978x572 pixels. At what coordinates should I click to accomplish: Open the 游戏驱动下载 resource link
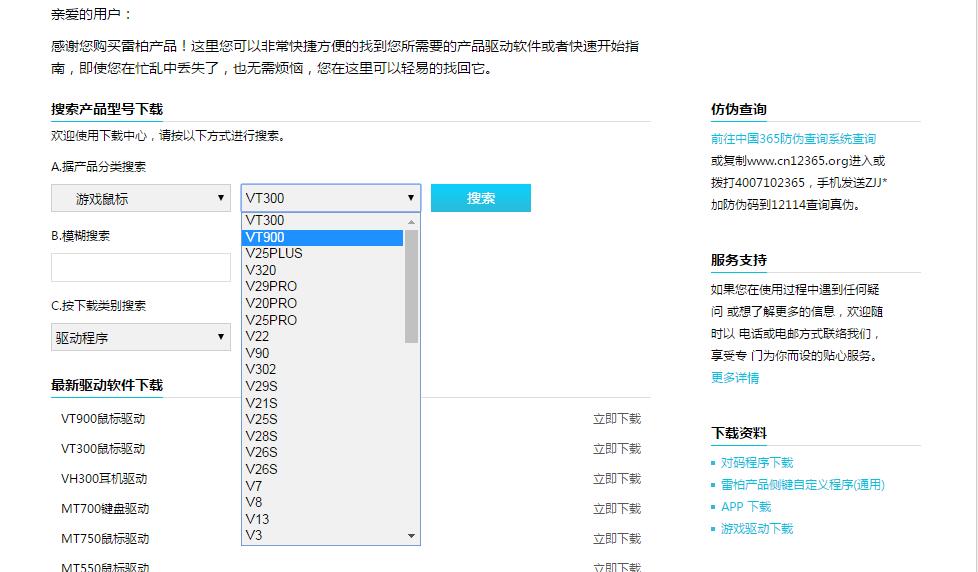(x=757, y=529)
